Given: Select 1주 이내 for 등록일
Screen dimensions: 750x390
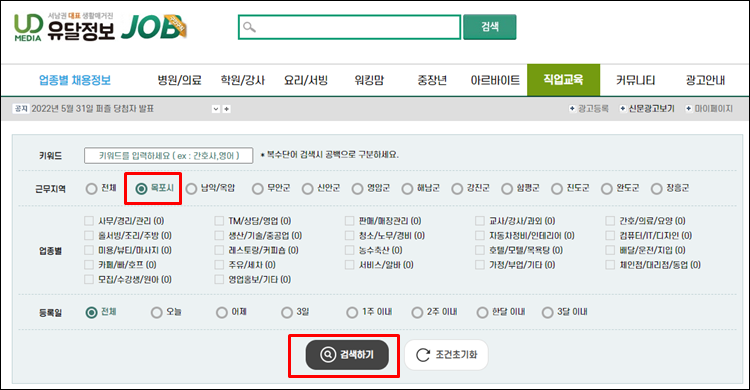Looking at the screenshot, I should [352, 312].
